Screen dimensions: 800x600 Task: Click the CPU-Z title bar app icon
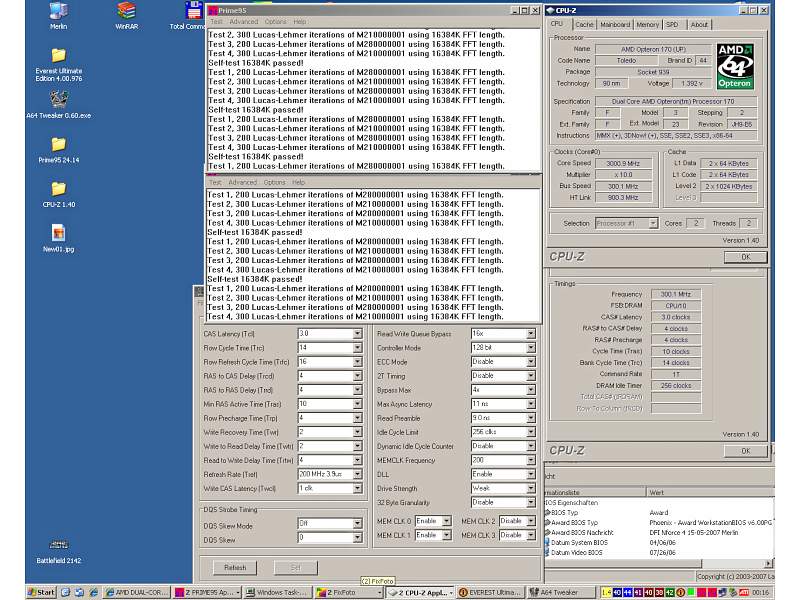551,10
